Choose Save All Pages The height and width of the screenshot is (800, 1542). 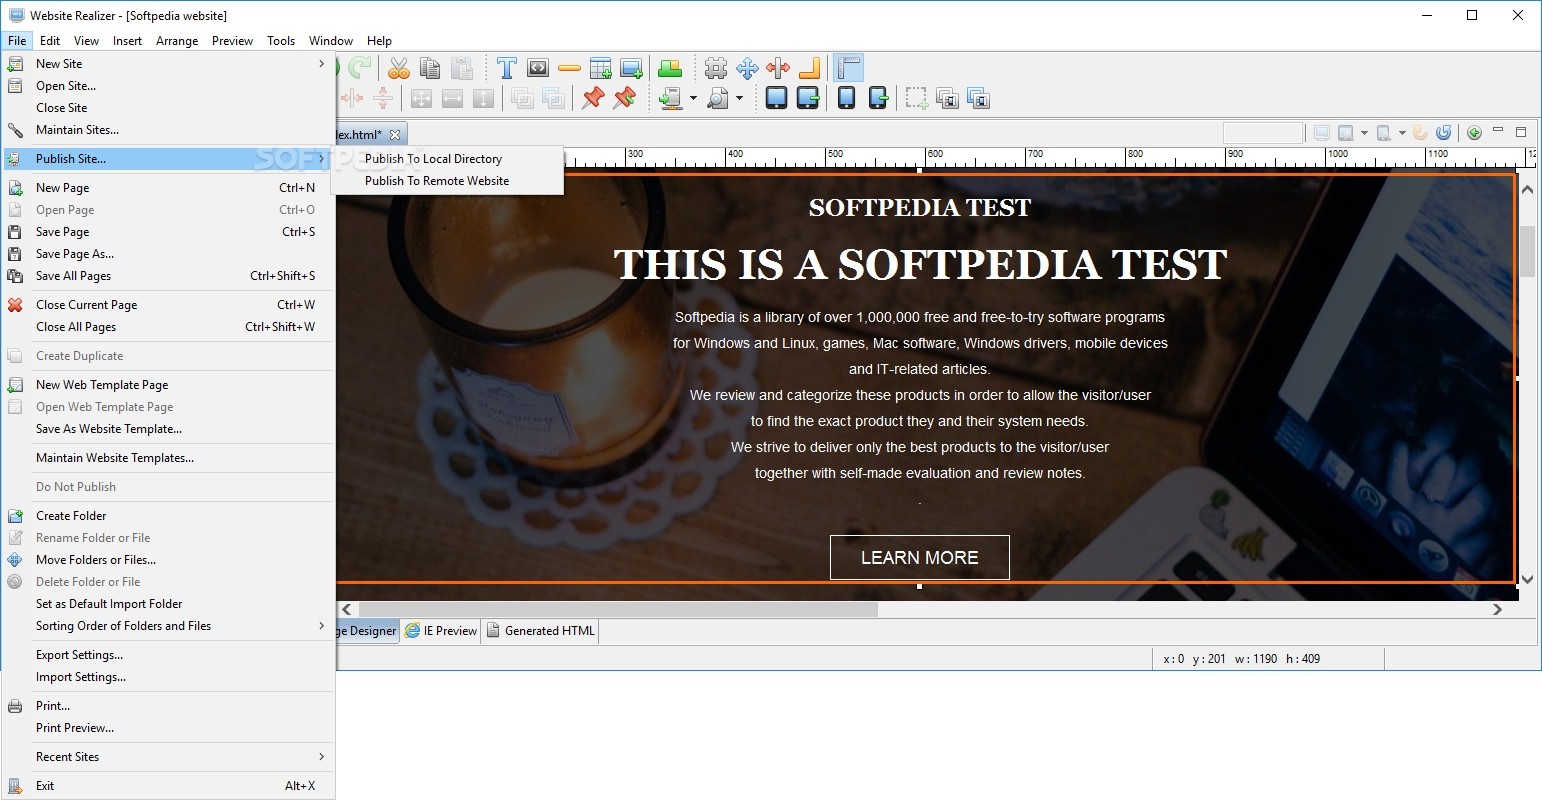tap(168, 276)
